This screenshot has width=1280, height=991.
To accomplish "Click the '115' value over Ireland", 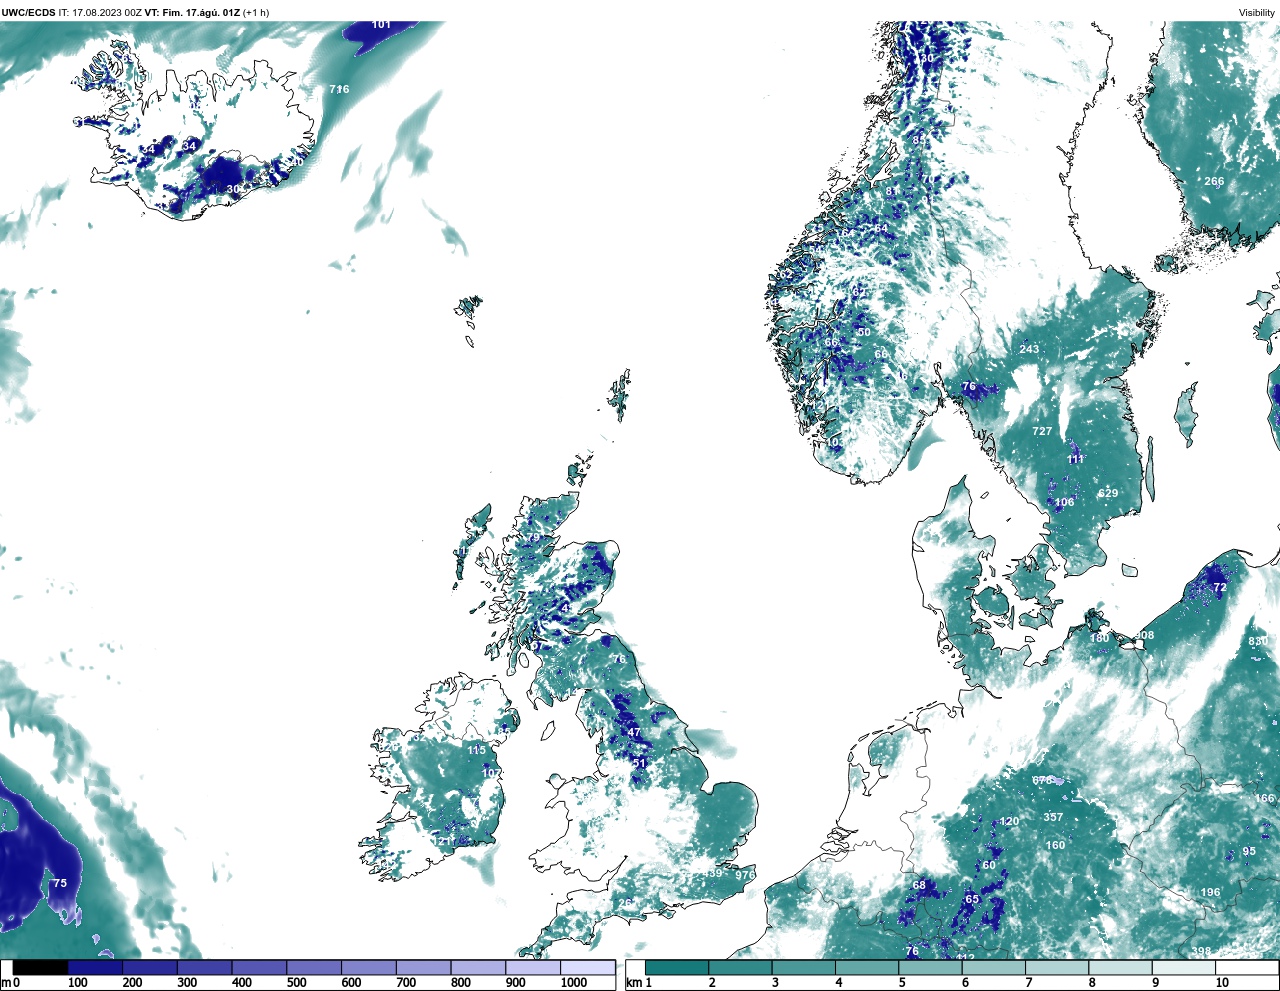I will (x=476, y=750).
